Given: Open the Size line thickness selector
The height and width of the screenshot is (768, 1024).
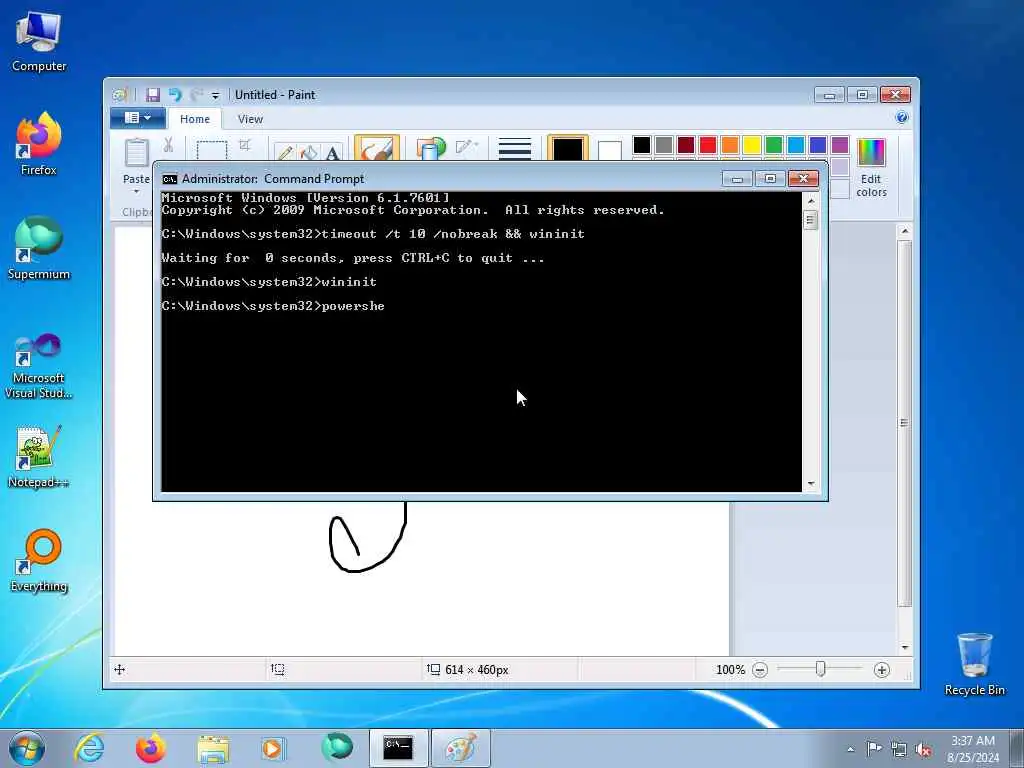Looking at the screenshot, I should [x=515, y=148].
